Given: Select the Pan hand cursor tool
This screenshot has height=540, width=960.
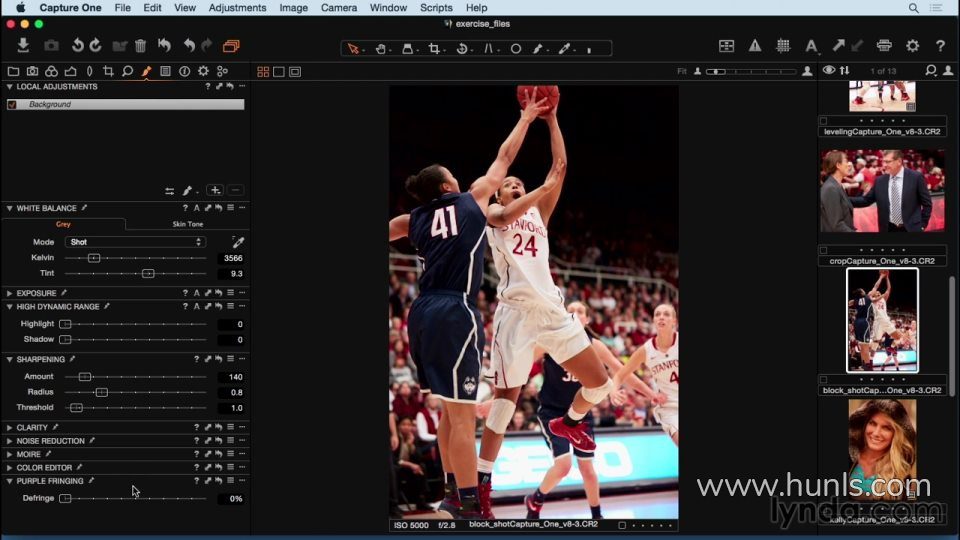Looking at the screenshot, I should (x=381, y=48).
